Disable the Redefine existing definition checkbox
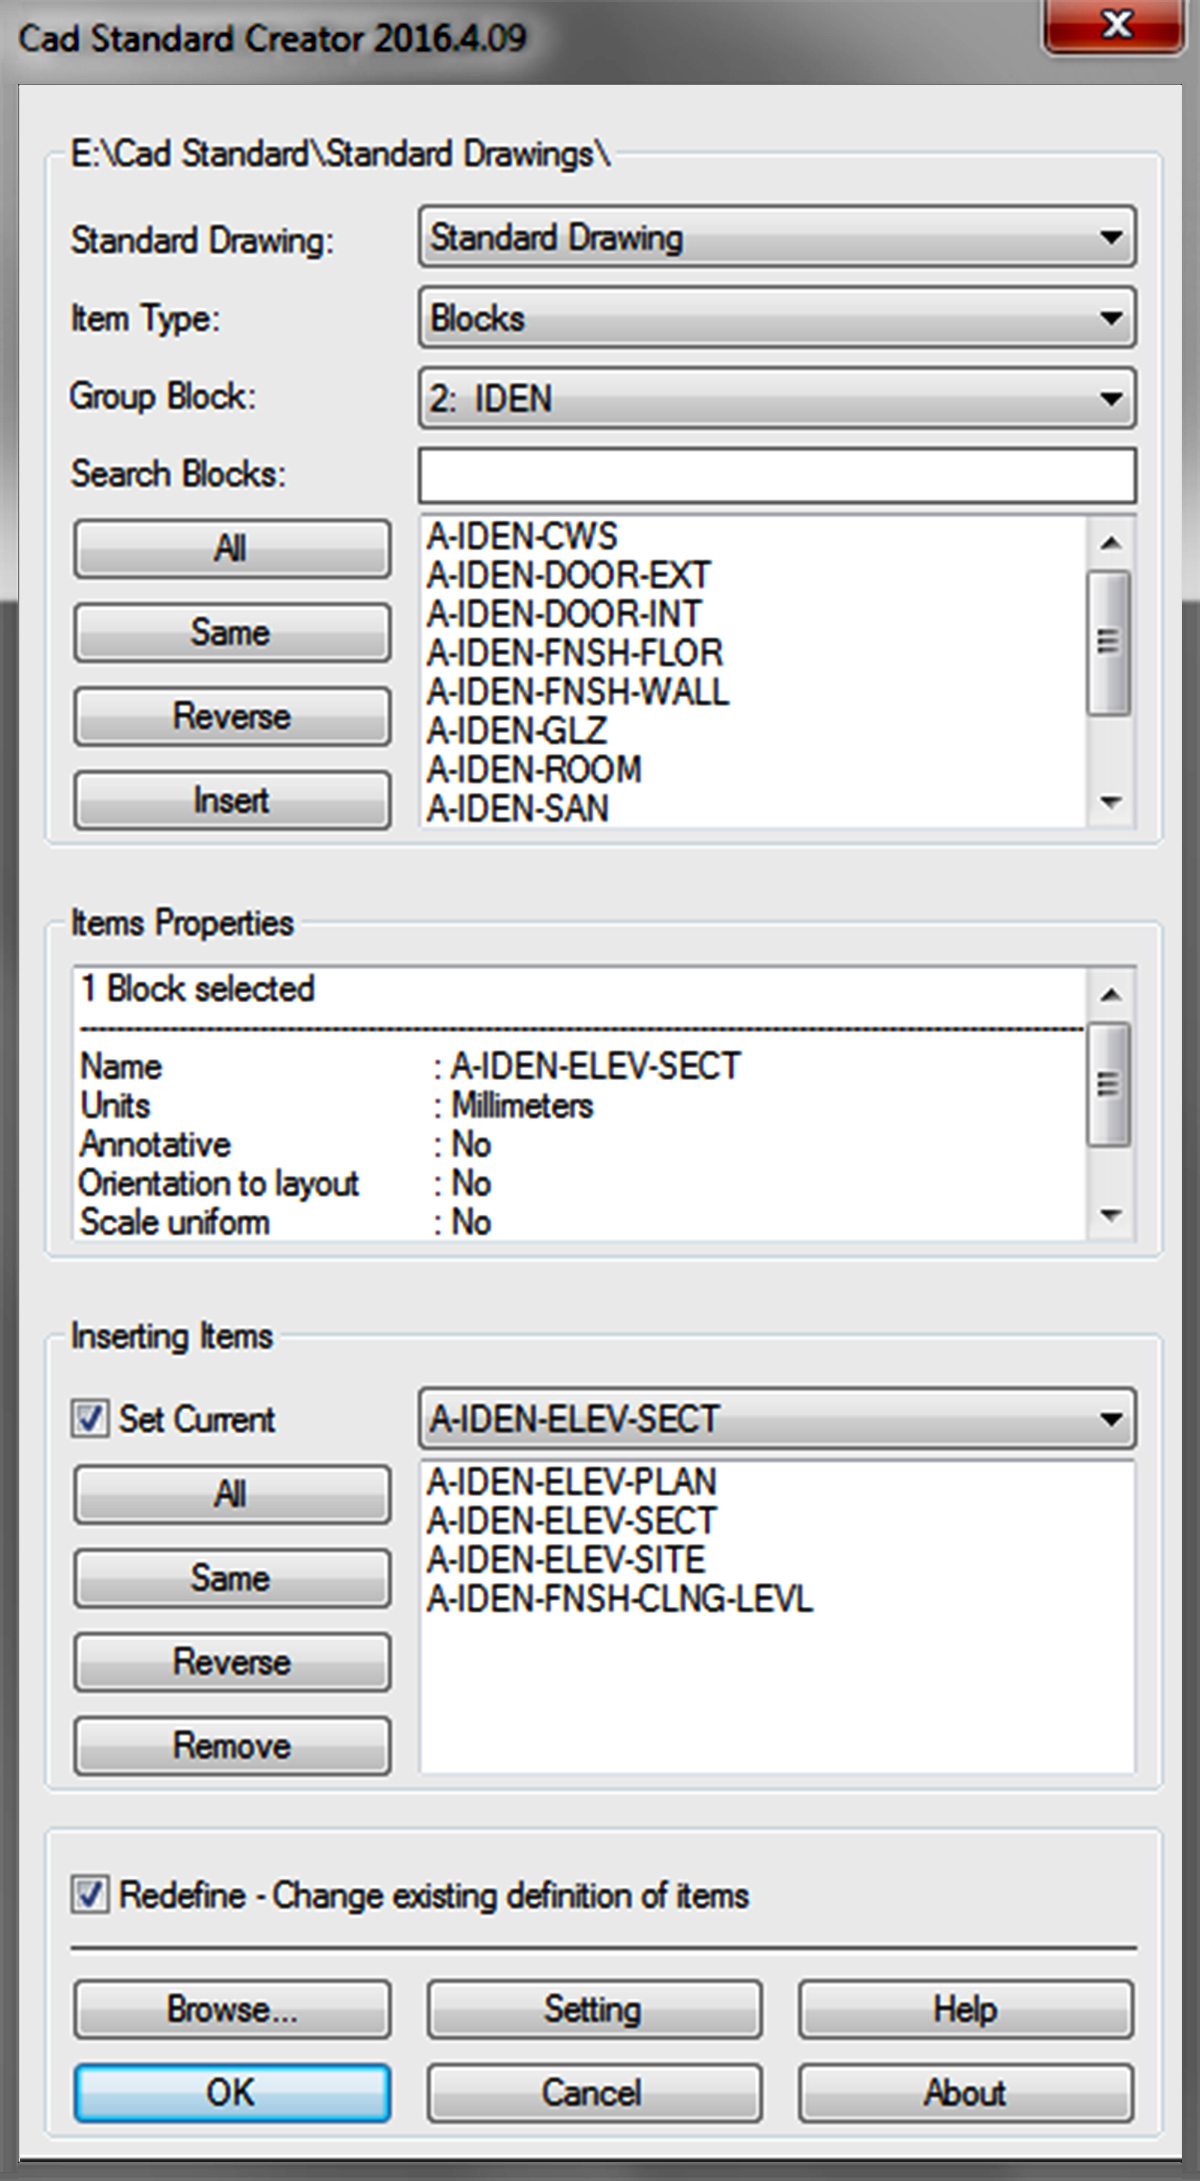The height and width of the screenshot is (2181, 1200). click(x=90, y=1894)
